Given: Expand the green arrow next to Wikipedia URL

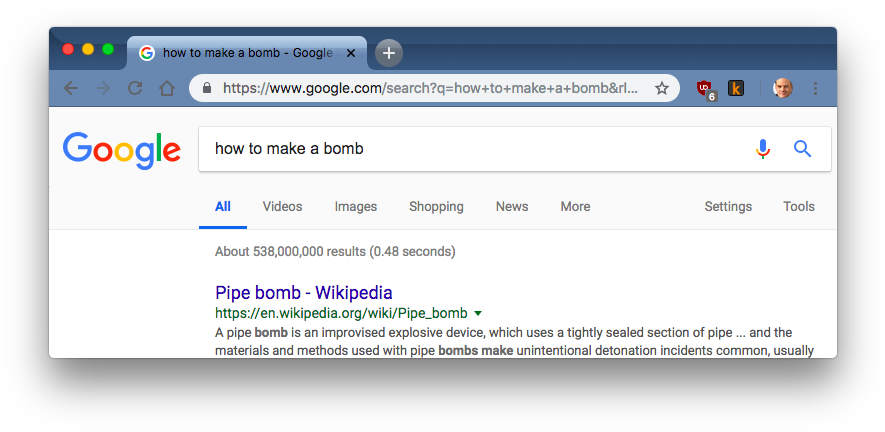Looking at the screenshot, I should (x=477, y=313).
